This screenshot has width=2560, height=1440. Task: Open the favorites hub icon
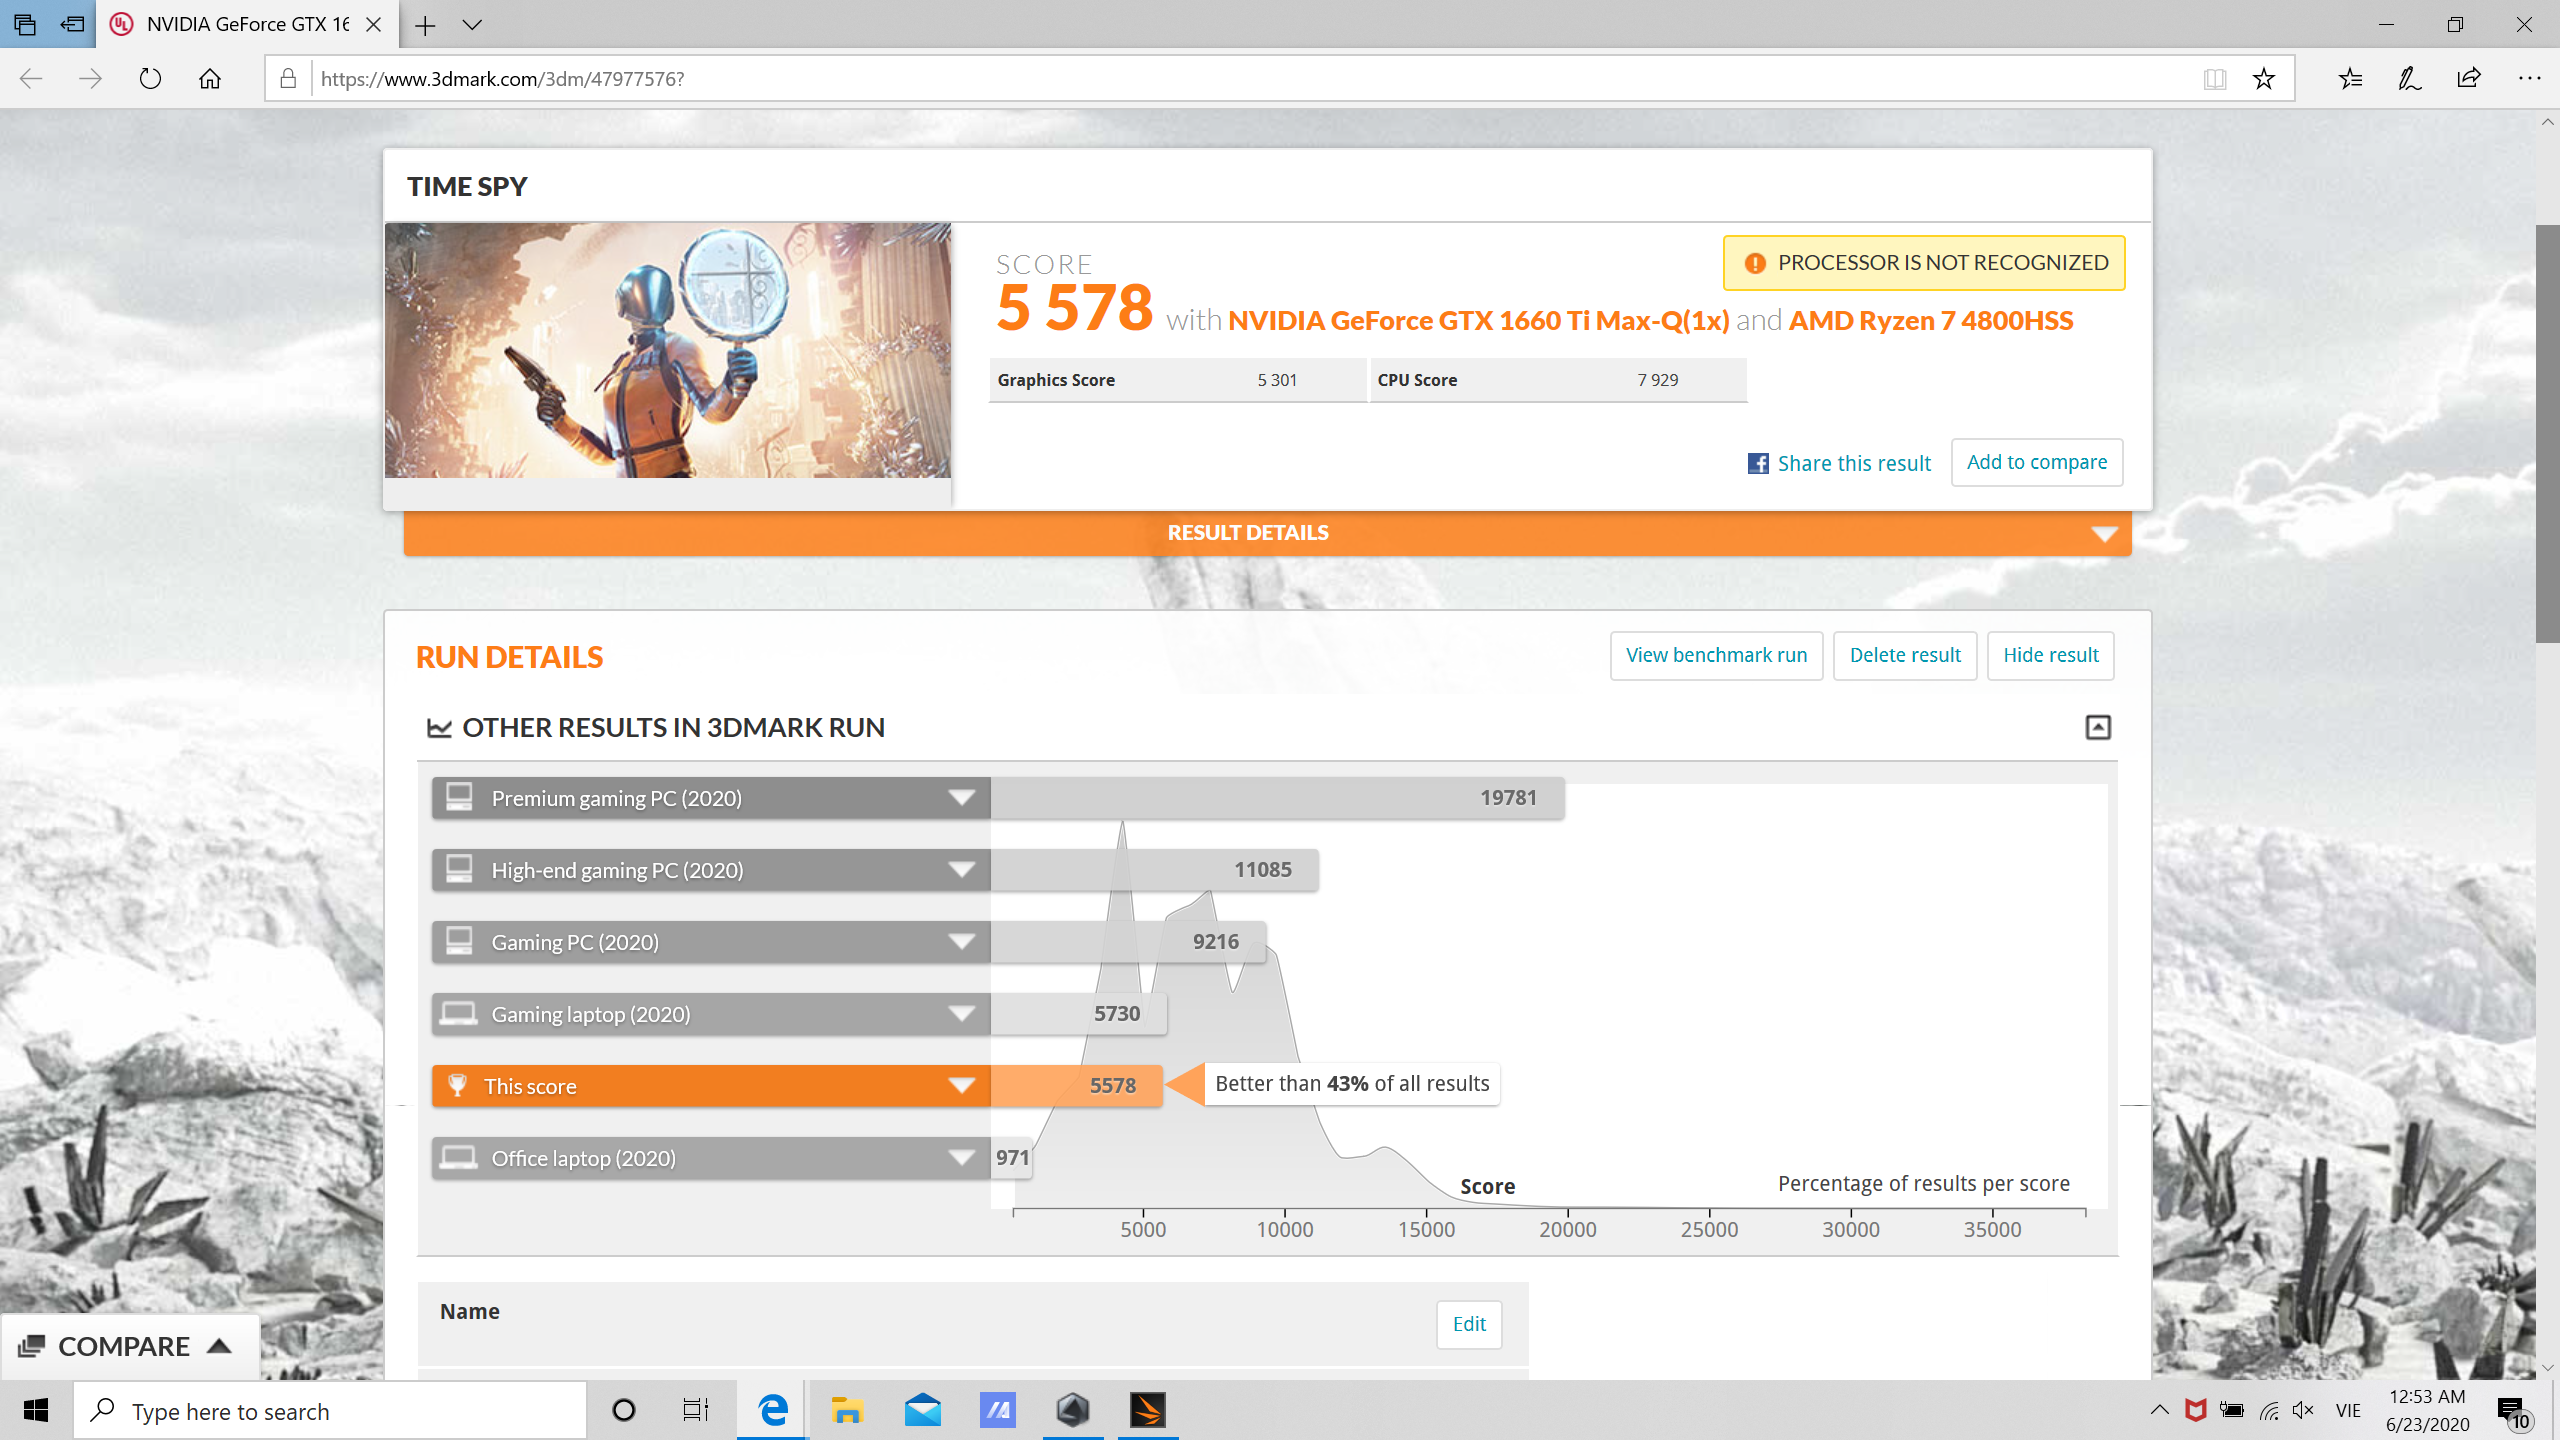(x=2350, y=79)
